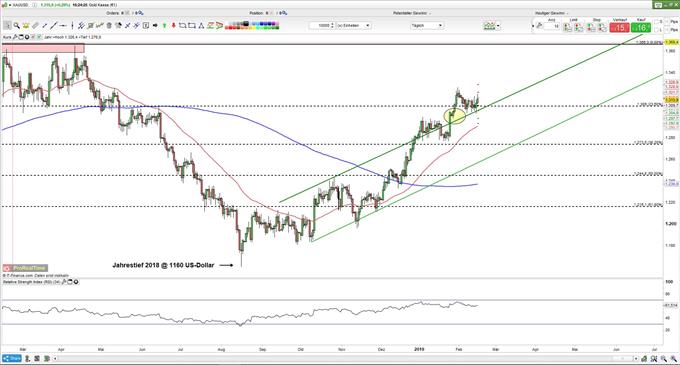Viewport: 680px width, 365px height.
Task: Select the rectangle drawing tool
Action: (192, 26)
